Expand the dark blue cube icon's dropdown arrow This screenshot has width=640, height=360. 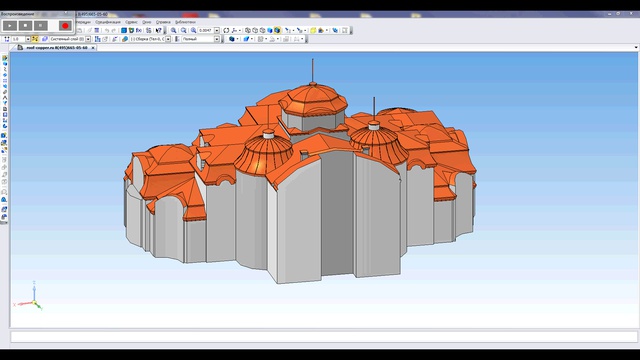point(237,39)
